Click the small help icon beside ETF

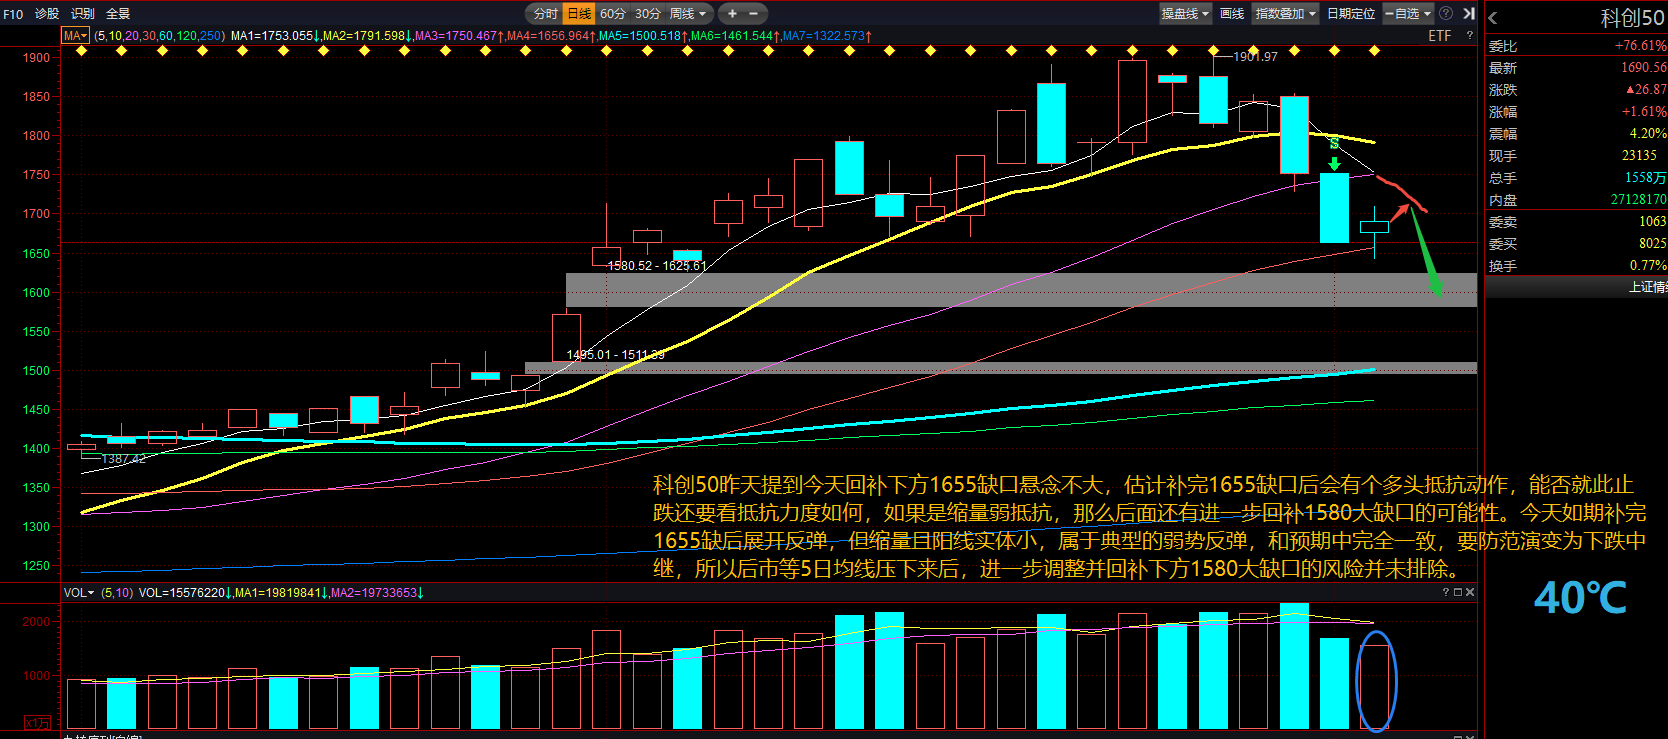pyautogui.click(x=1469, y=36)
